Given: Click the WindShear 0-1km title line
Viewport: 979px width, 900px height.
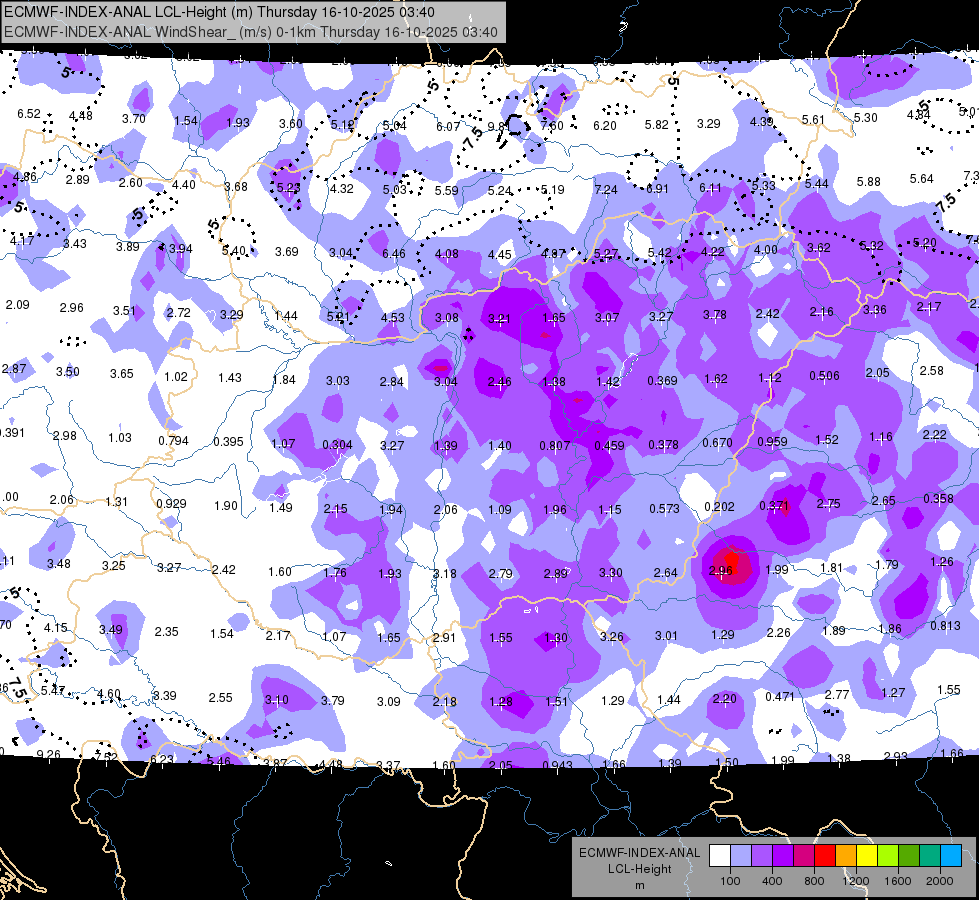Looking at the screenshot, I should pyautogui.click(x=251, y=32).
